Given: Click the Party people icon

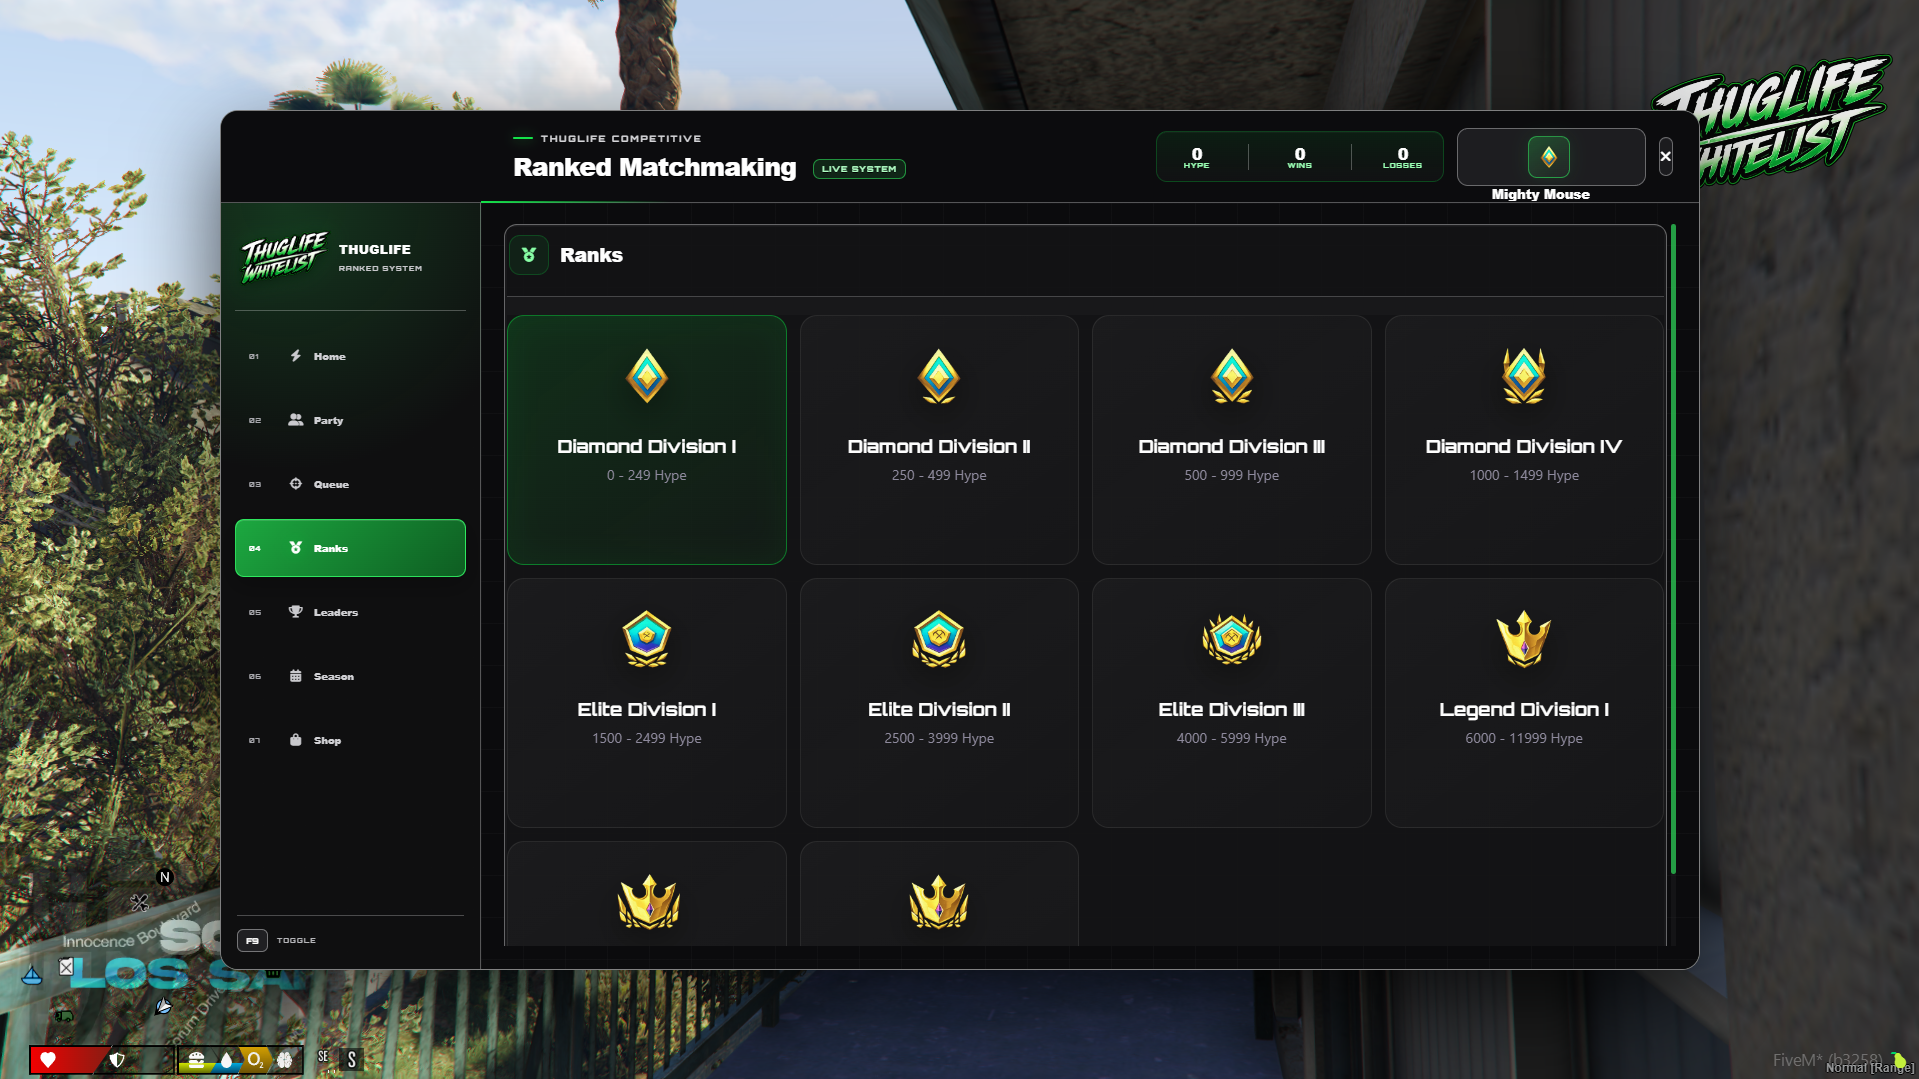Looking at the screenshot, I should [295, 420].
